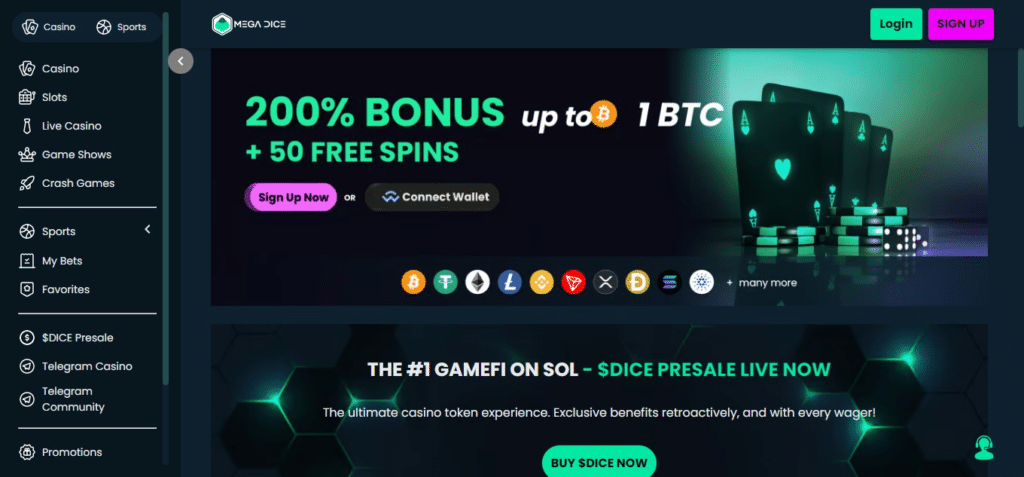Click the Bitcoin coin icon
Image resolution: width=1024 pixels, height=477 pixels.
click(413, 282)
